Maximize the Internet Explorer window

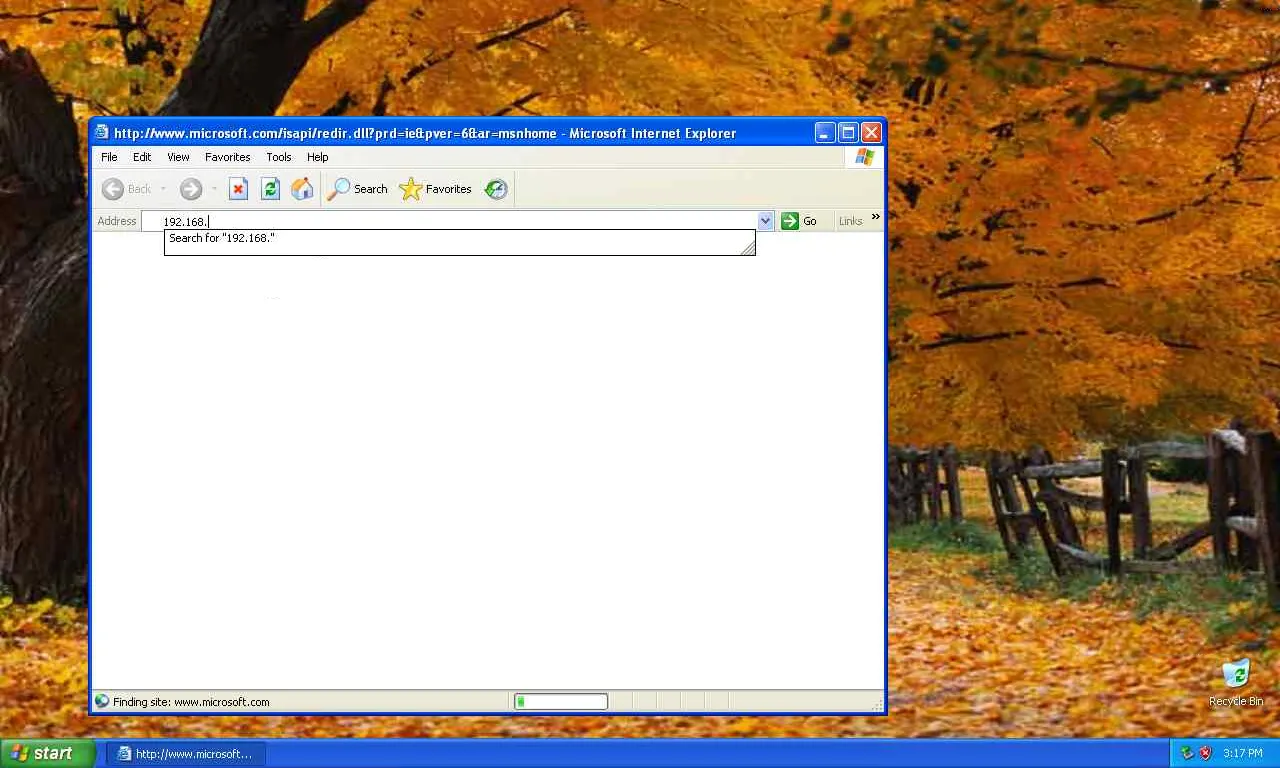click(848, 132)
